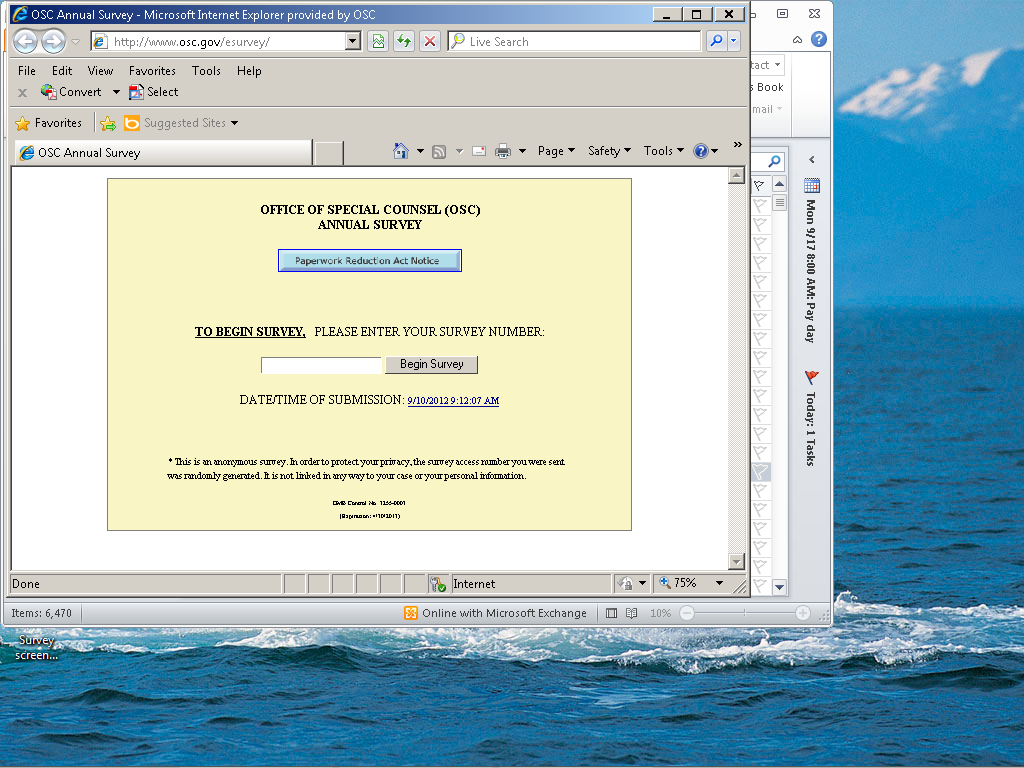Viewport: 1024px width, 768px height.
Task: Click the Print icon in command bar
Action: click(x=503, y=151)
